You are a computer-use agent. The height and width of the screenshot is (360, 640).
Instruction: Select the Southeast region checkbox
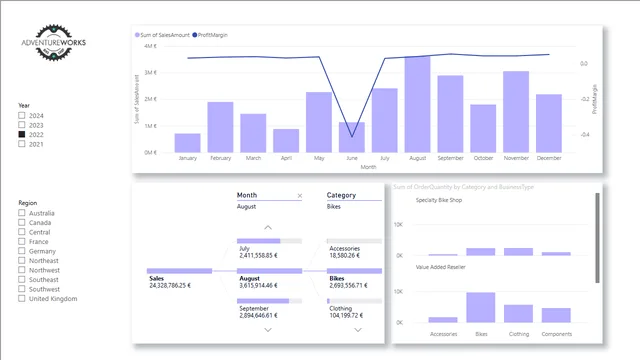[x=22, y=279]
